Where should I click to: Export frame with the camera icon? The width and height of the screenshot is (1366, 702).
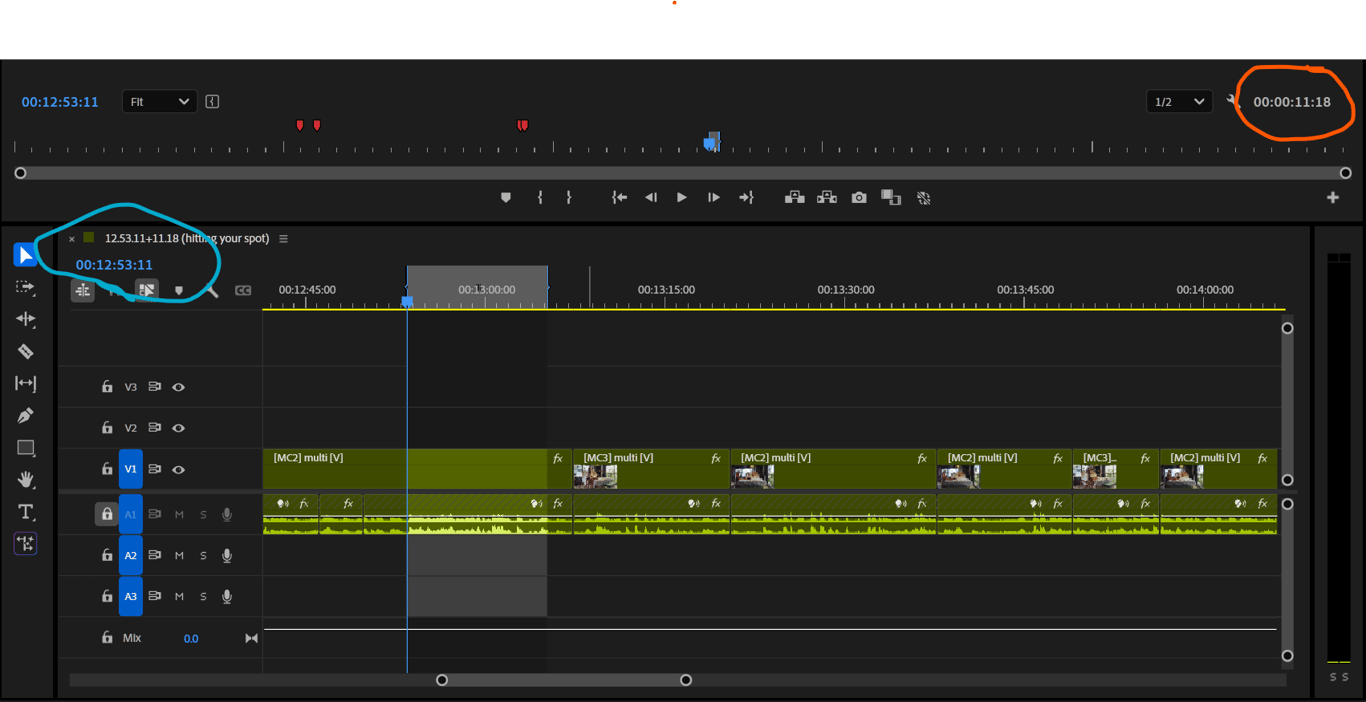coord(859,198)
